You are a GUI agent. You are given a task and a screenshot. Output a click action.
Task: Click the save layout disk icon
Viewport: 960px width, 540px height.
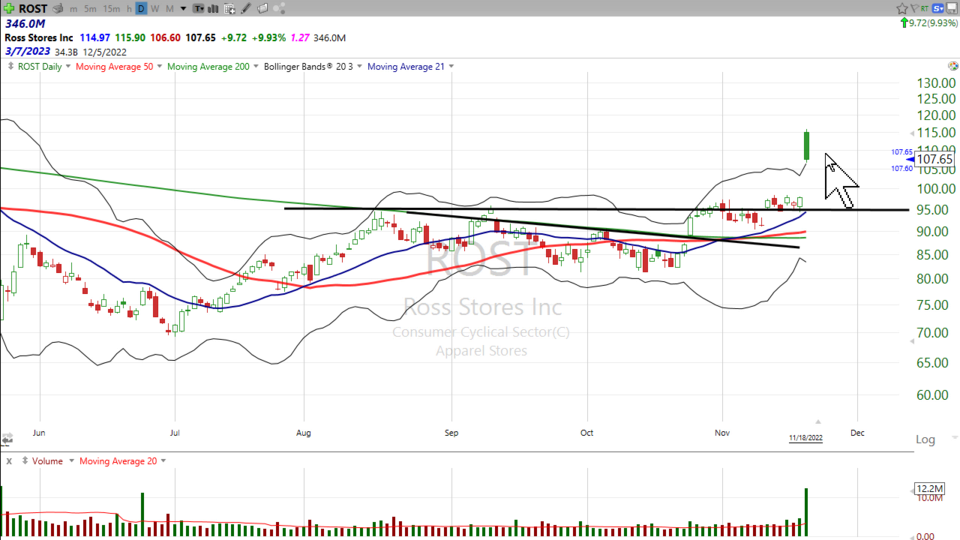pos(952,9)
